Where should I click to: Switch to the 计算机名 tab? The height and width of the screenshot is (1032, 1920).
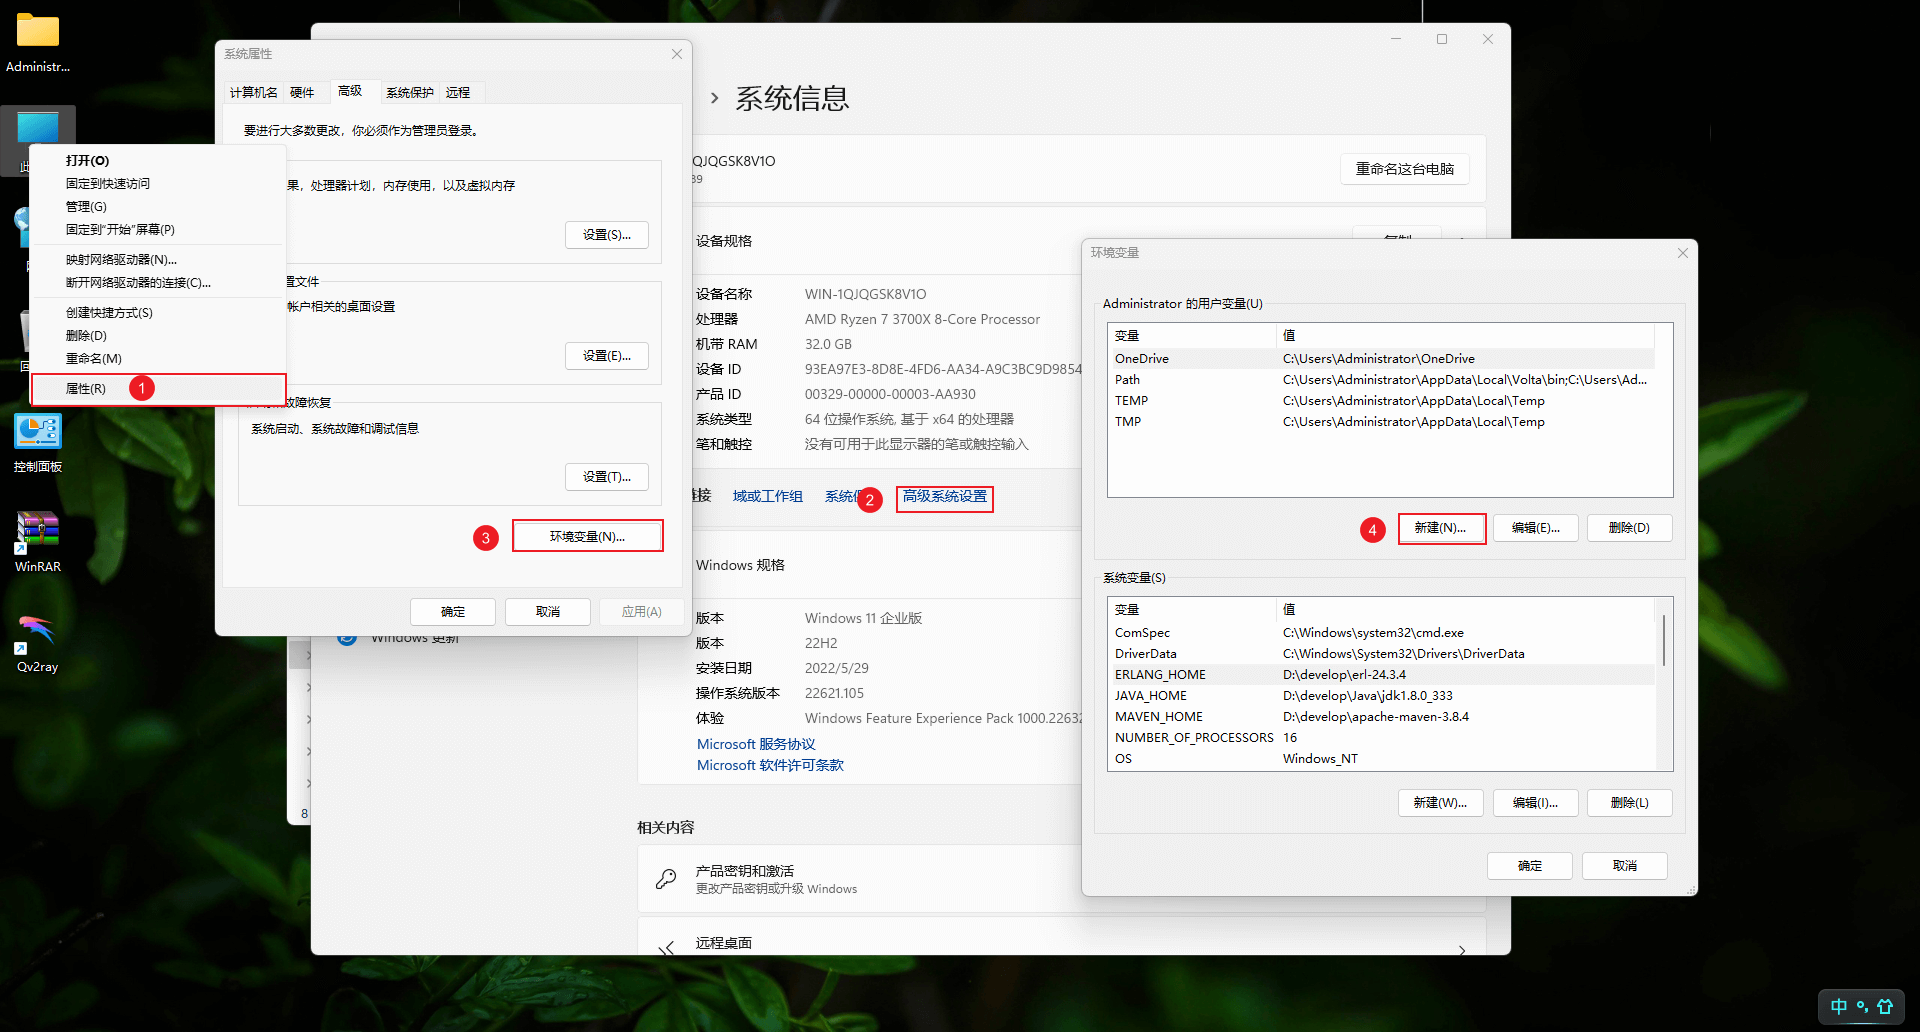[x=254, y=93]
